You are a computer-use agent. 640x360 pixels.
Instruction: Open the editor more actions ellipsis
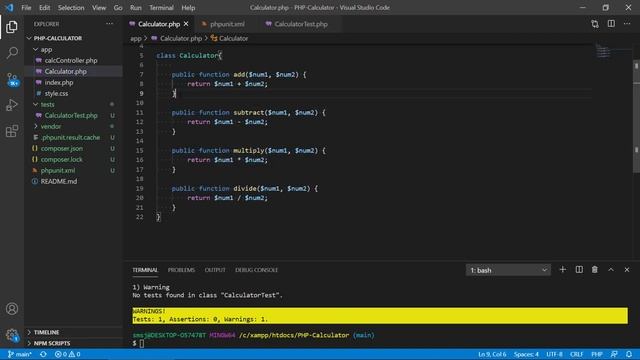(627, 24)
